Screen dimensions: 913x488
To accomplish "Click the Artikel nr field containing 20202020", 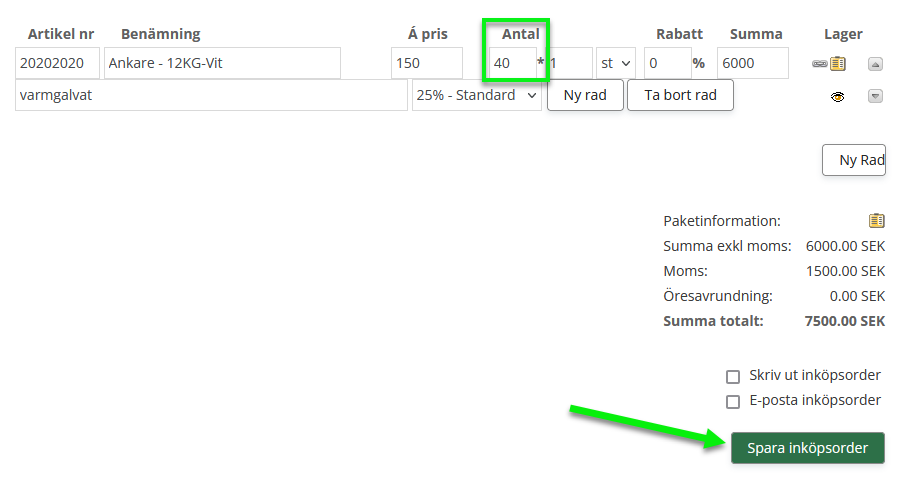I will pyautogui.click(x=58, y=63).
